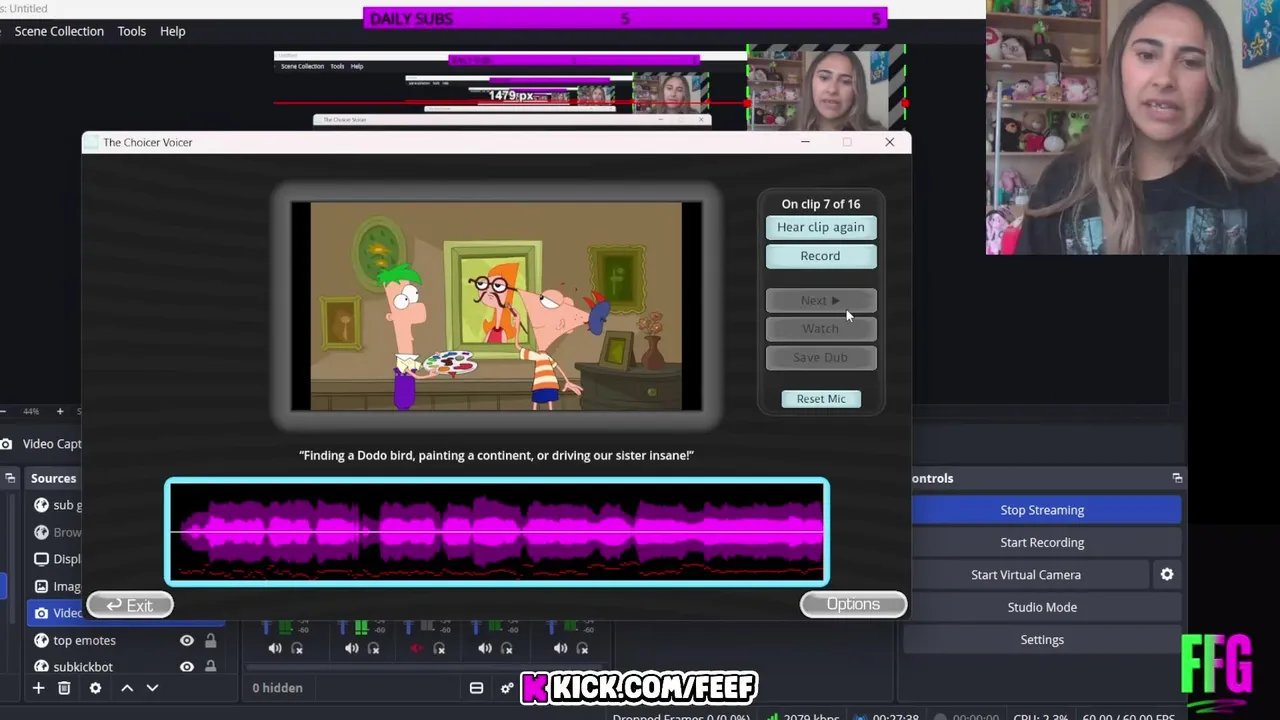Move the selected source up

127,688
